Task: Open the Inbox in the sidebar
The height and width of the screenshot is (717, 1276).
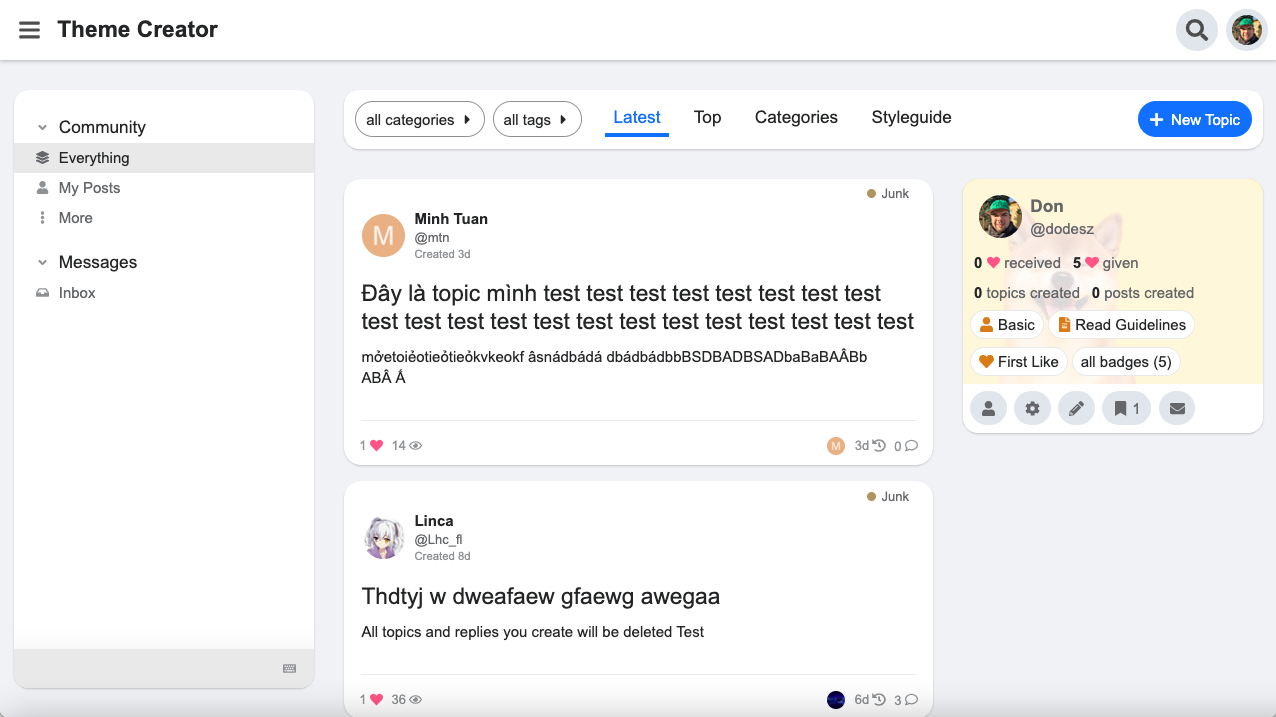Action: (77, 292)
